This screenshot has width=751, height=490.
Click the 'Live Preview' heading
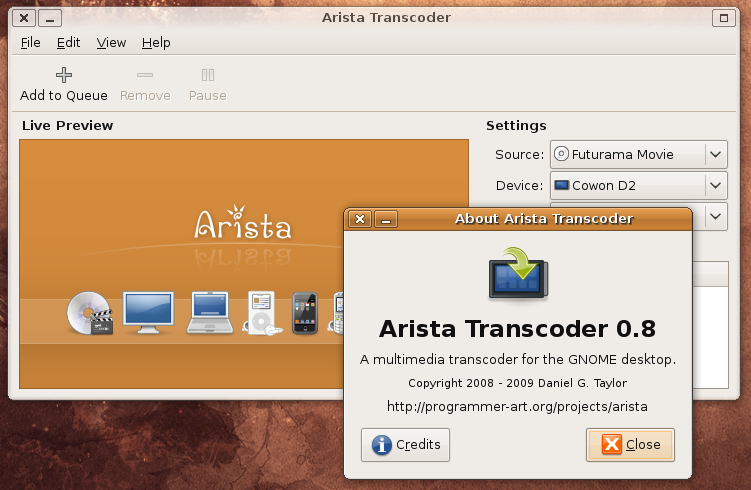[68, 125]
